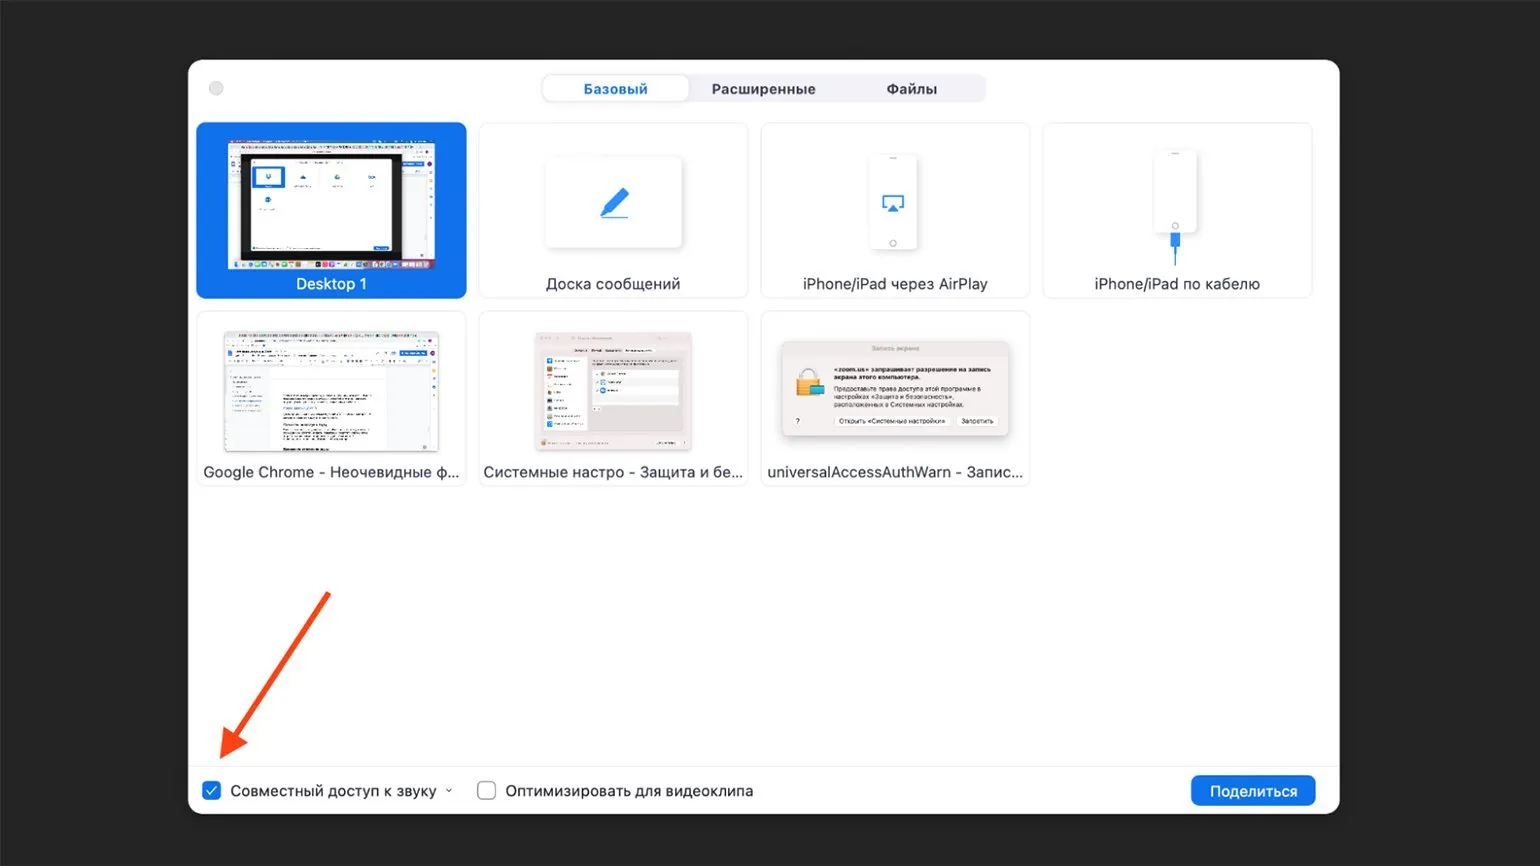Choose the Системные настройки window thumbnail
The image size is (1540, 866).
[613, 392]
